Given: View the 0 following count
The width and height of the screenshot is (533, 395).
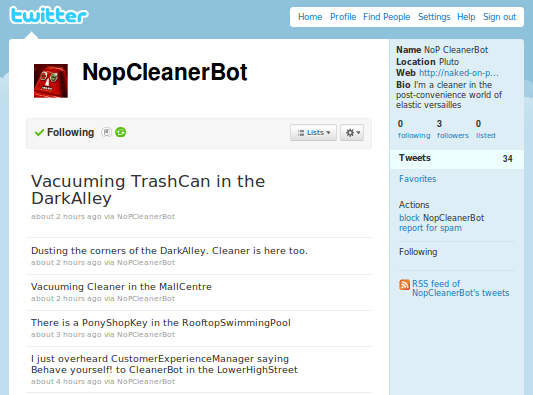Looking at the screenshot, I should pos(414,129).
